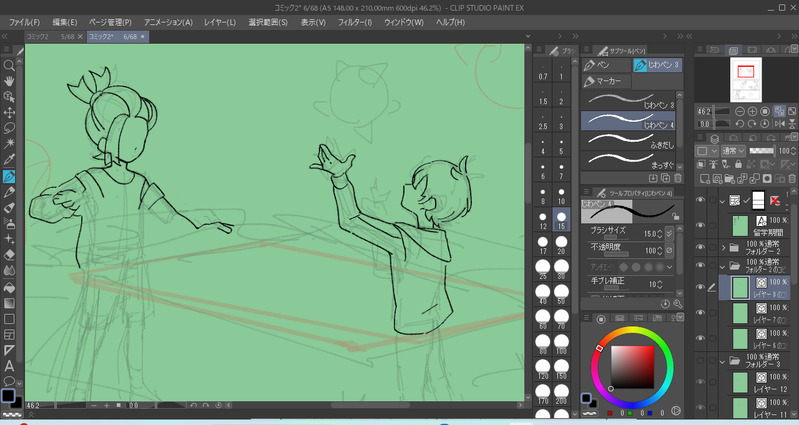799x425 pixels.
Task: Select the Text tool
Action: click(9, 366)
